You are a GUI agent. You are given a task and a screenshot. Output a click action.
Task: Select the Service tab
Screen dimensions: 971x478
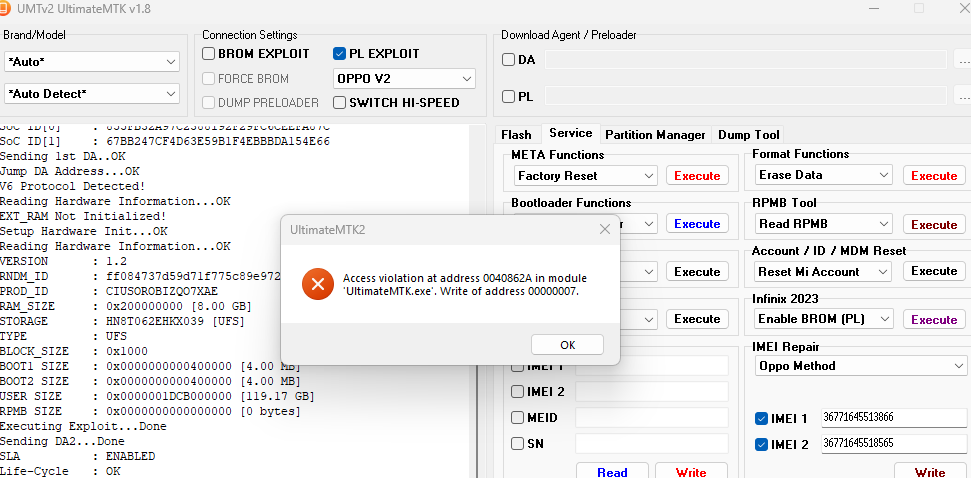point(570,133)
